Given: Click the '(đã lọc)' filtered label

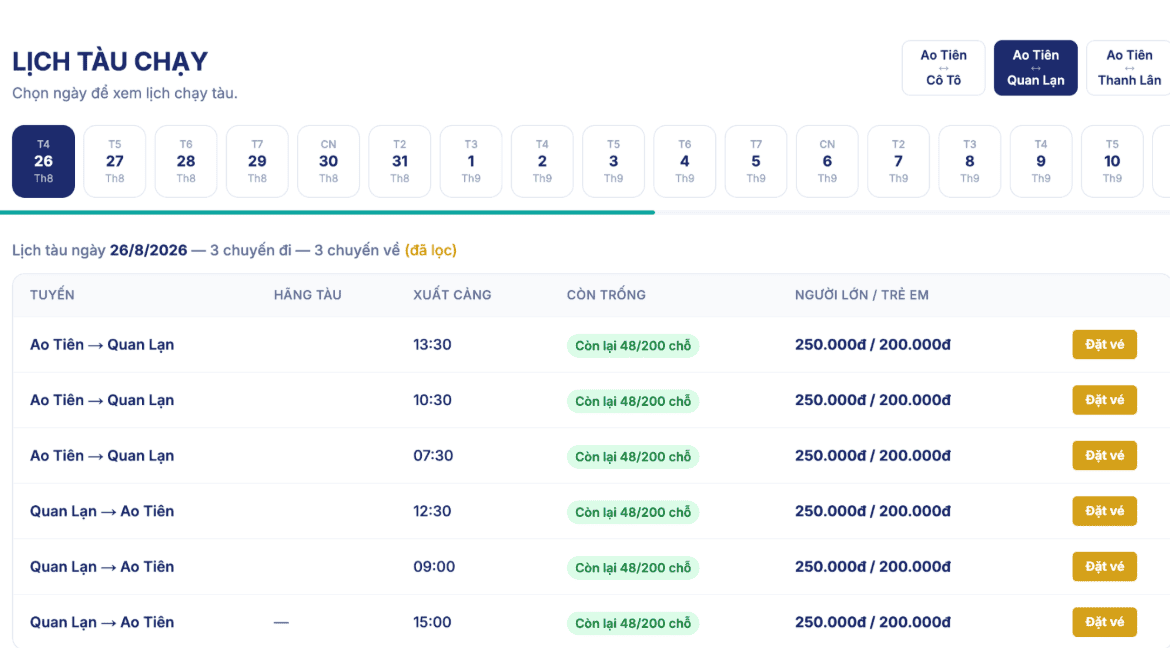Looking at the screenshot, I should (x=431, y=250).
